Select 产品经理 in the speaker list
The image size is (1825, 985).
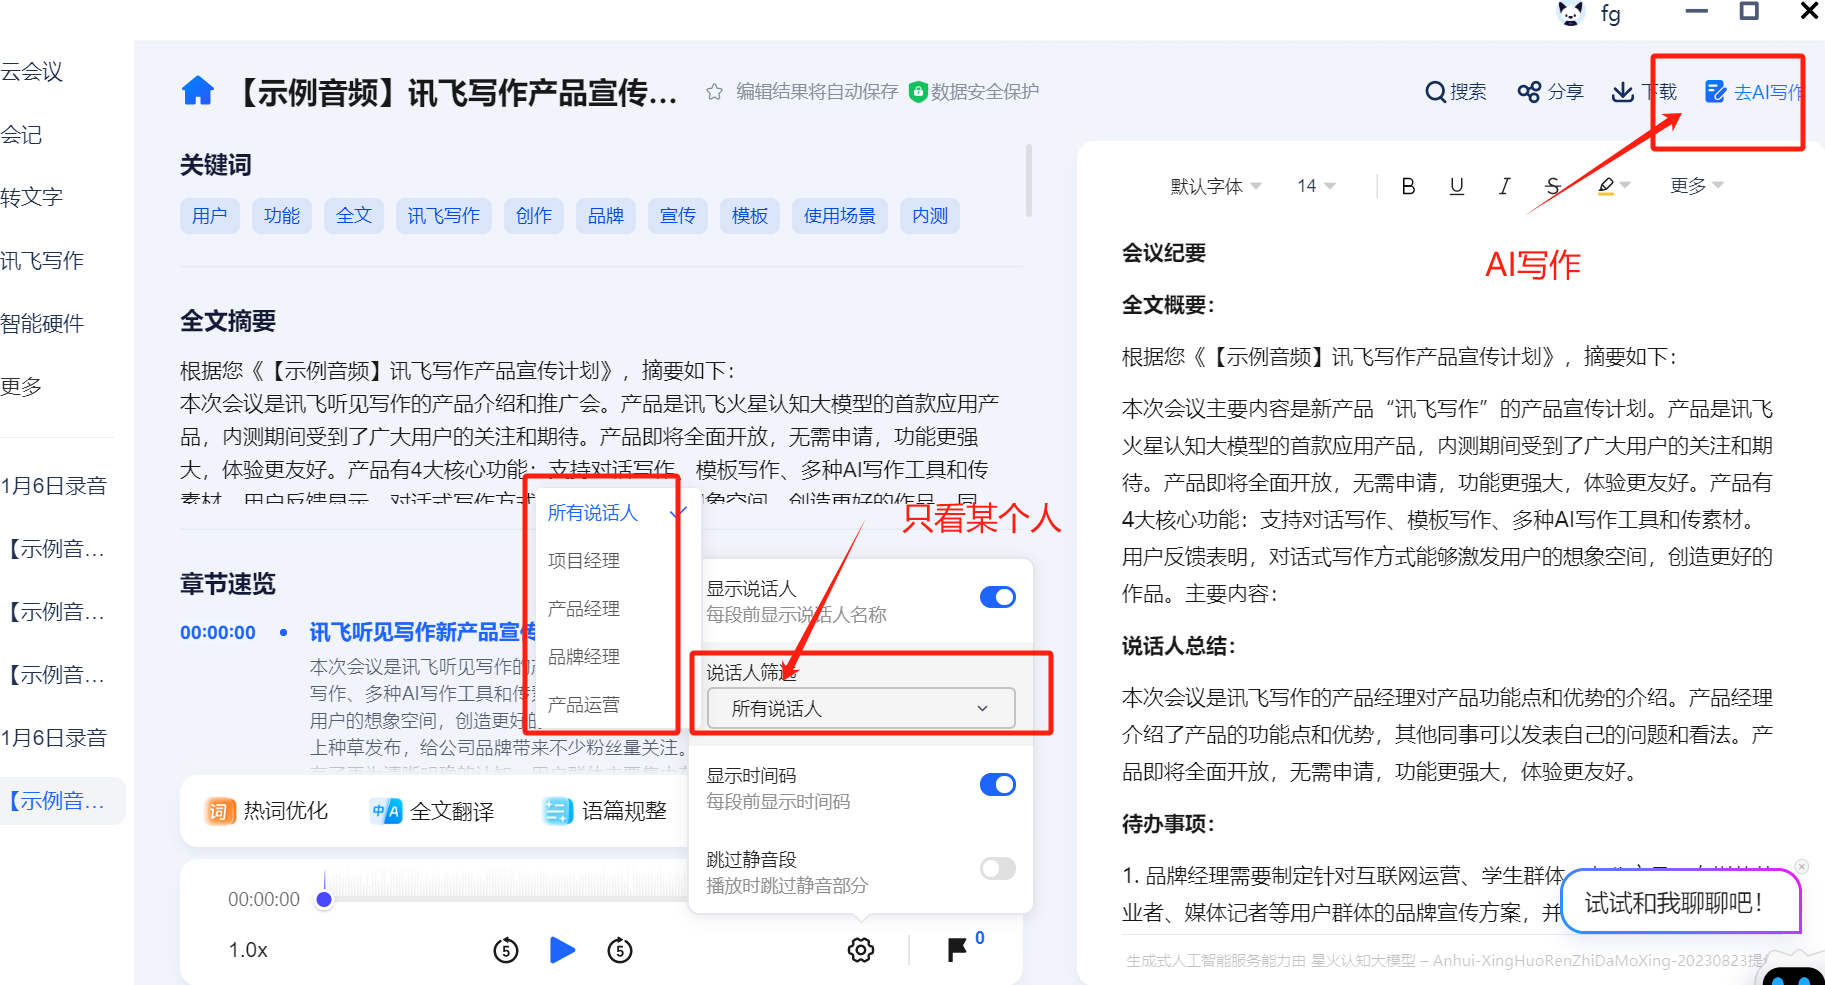pos(584,609)
